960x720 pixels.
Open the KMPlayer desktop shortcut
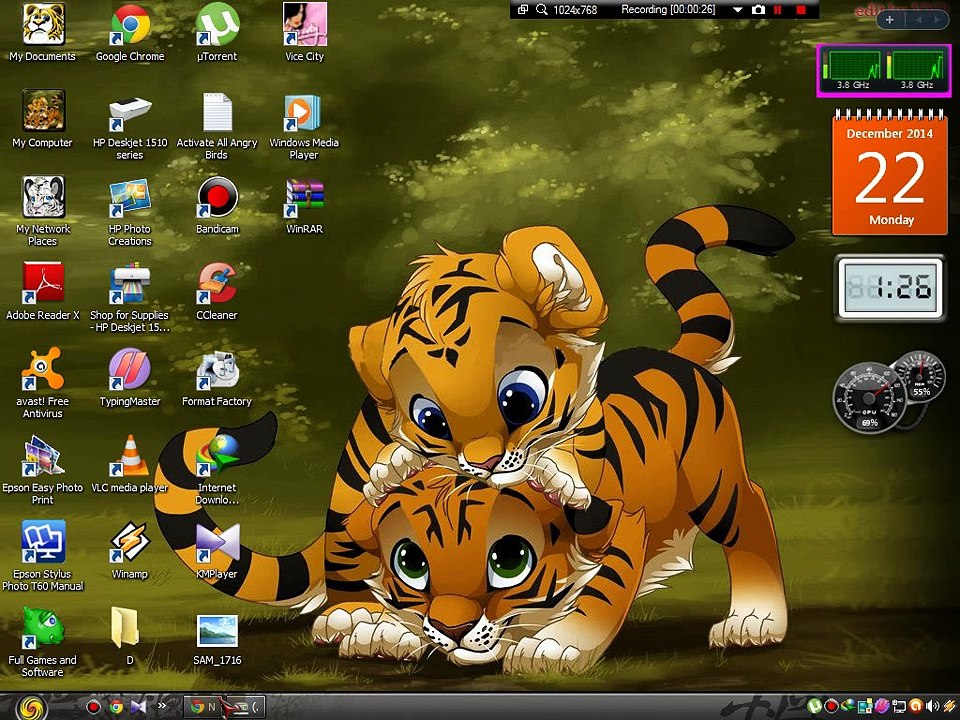217,550
